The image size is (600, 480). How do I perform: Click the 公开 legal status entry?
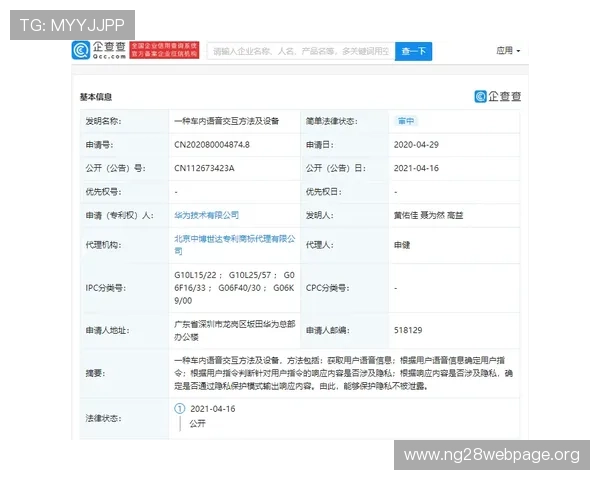[197, 423]
